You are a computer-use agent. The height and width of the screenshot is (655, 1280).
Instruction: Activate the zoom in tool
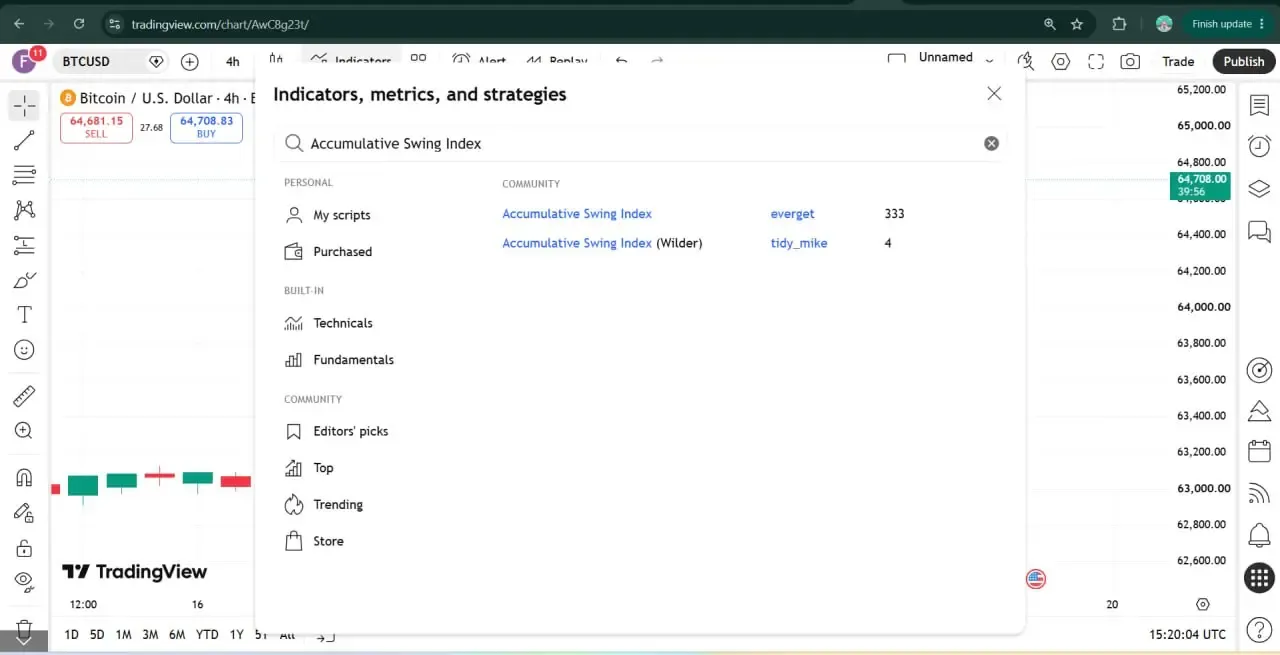pos(24,431)
